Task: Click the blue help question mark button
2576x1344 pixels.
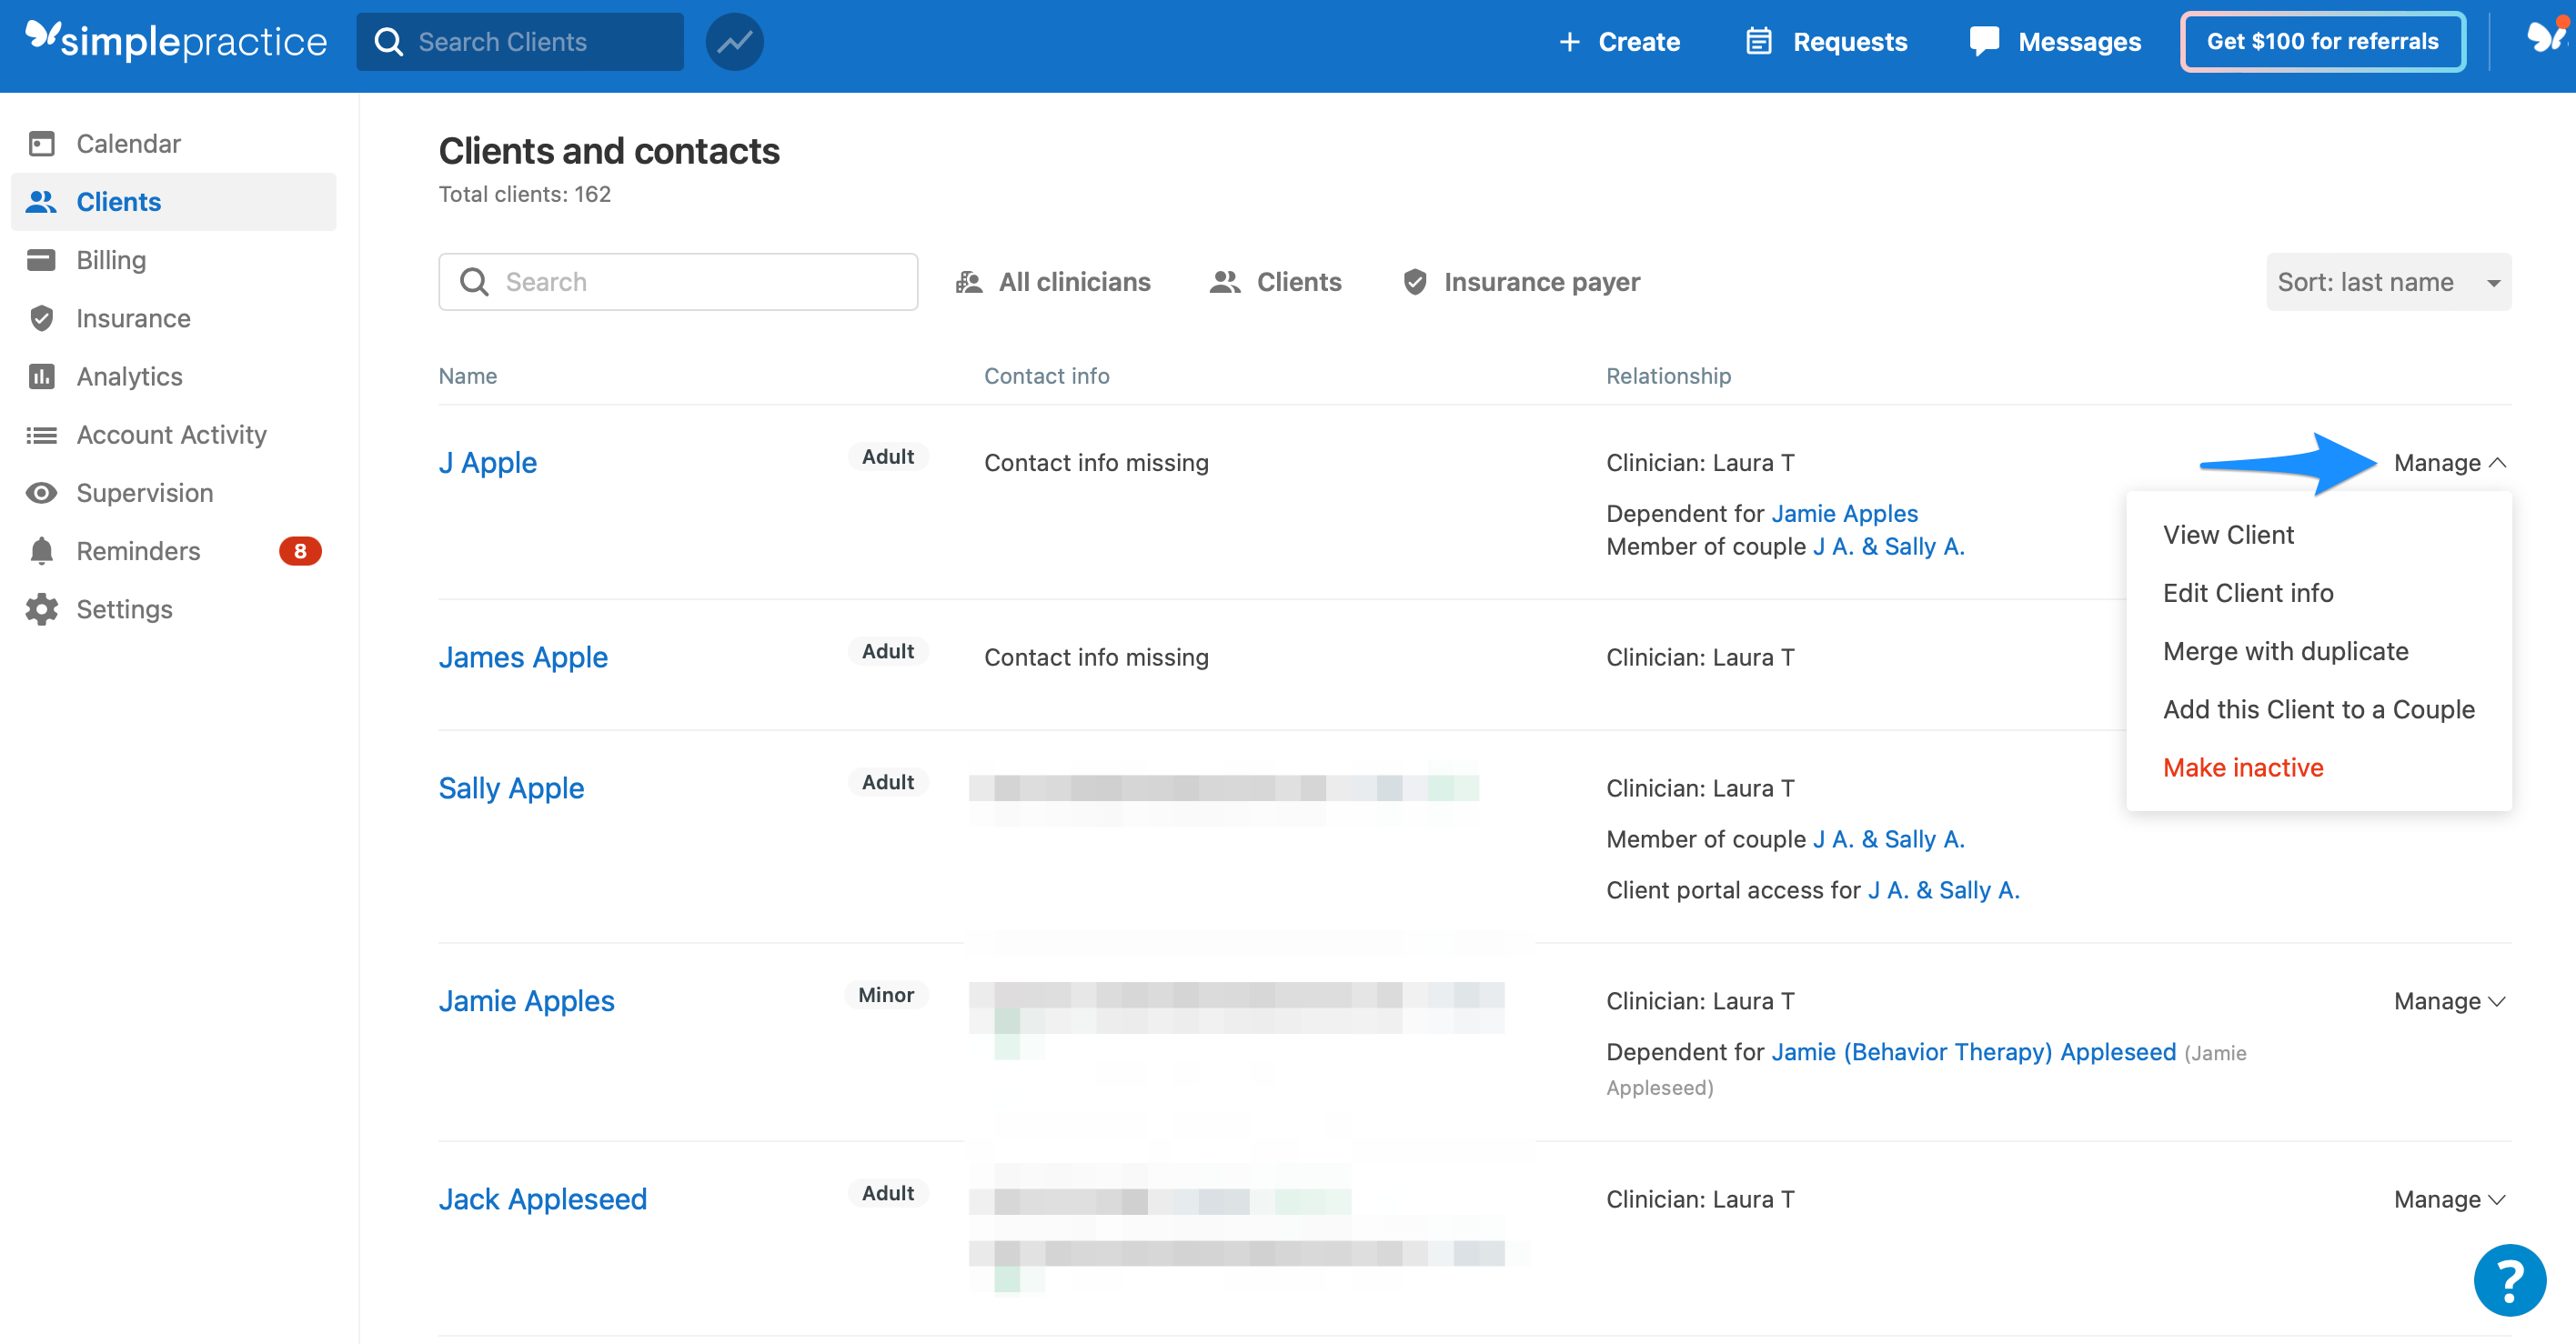Action: click(x=2508, y=1280)
